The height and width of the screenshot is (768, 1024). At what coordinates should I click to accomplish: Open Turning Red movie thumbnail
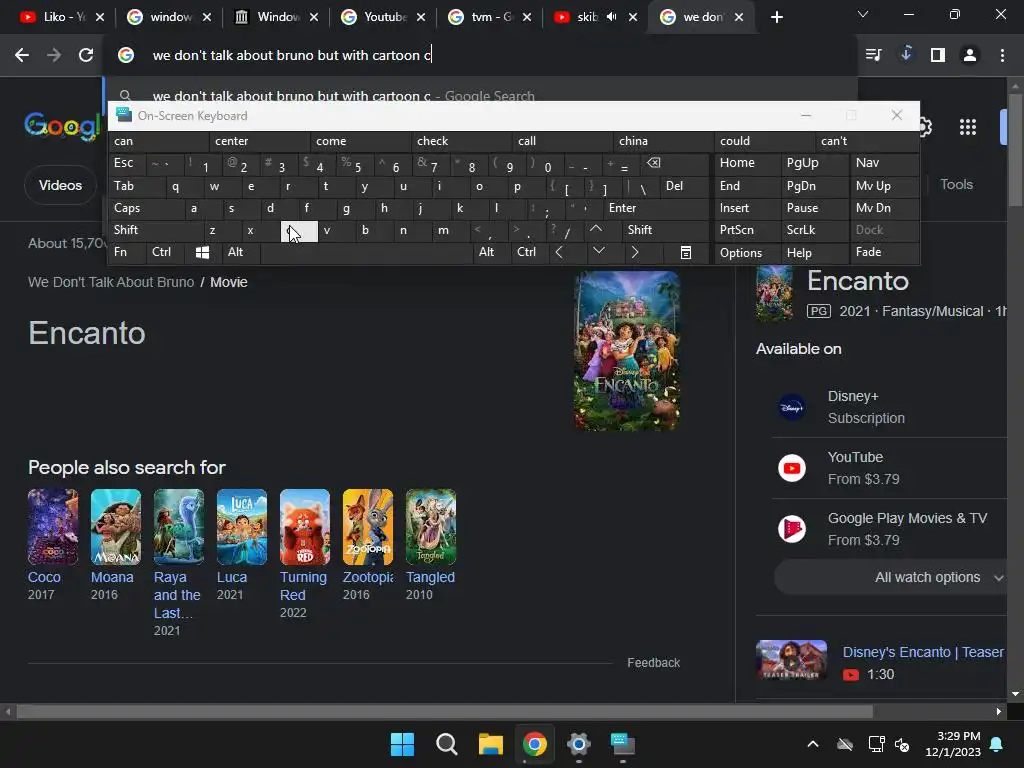[305, 527]
